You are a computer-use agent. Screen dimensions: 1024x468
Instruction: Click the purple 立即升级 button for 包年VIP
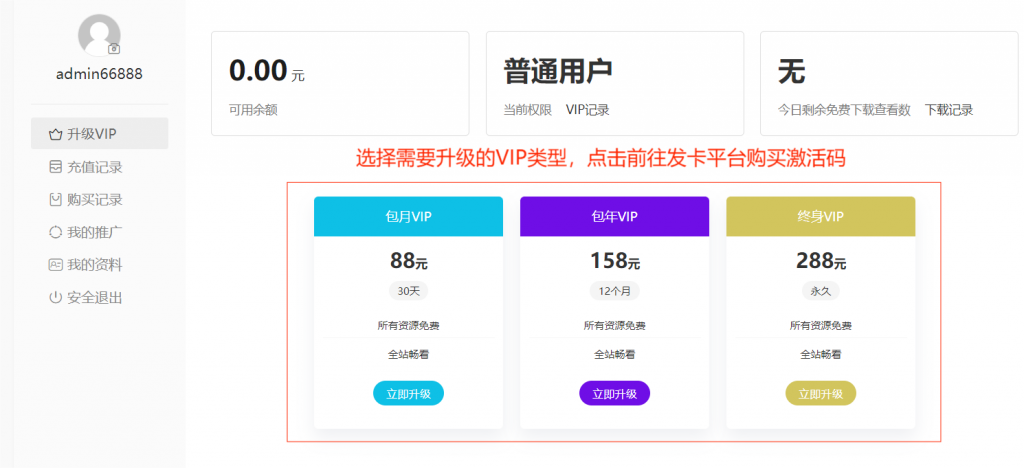coord(615,394)
